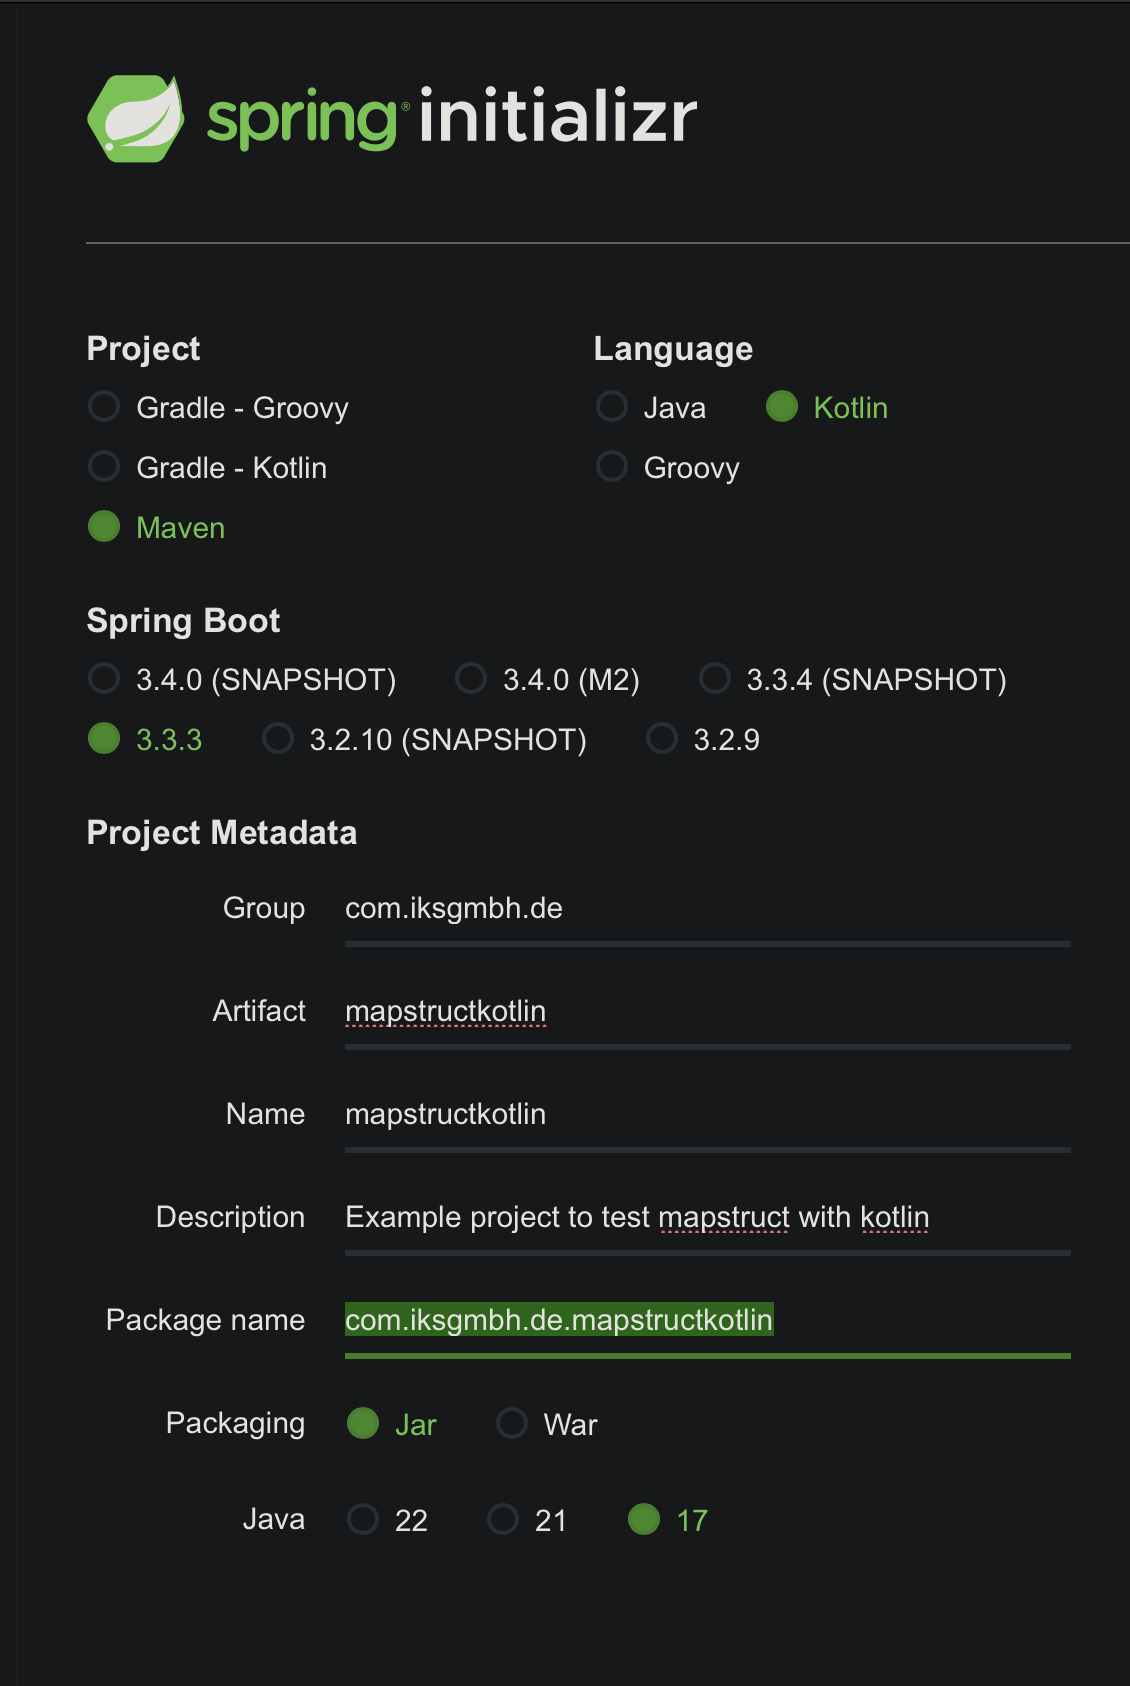
Task: Click the Package name field
Action: coord(700,1321)
